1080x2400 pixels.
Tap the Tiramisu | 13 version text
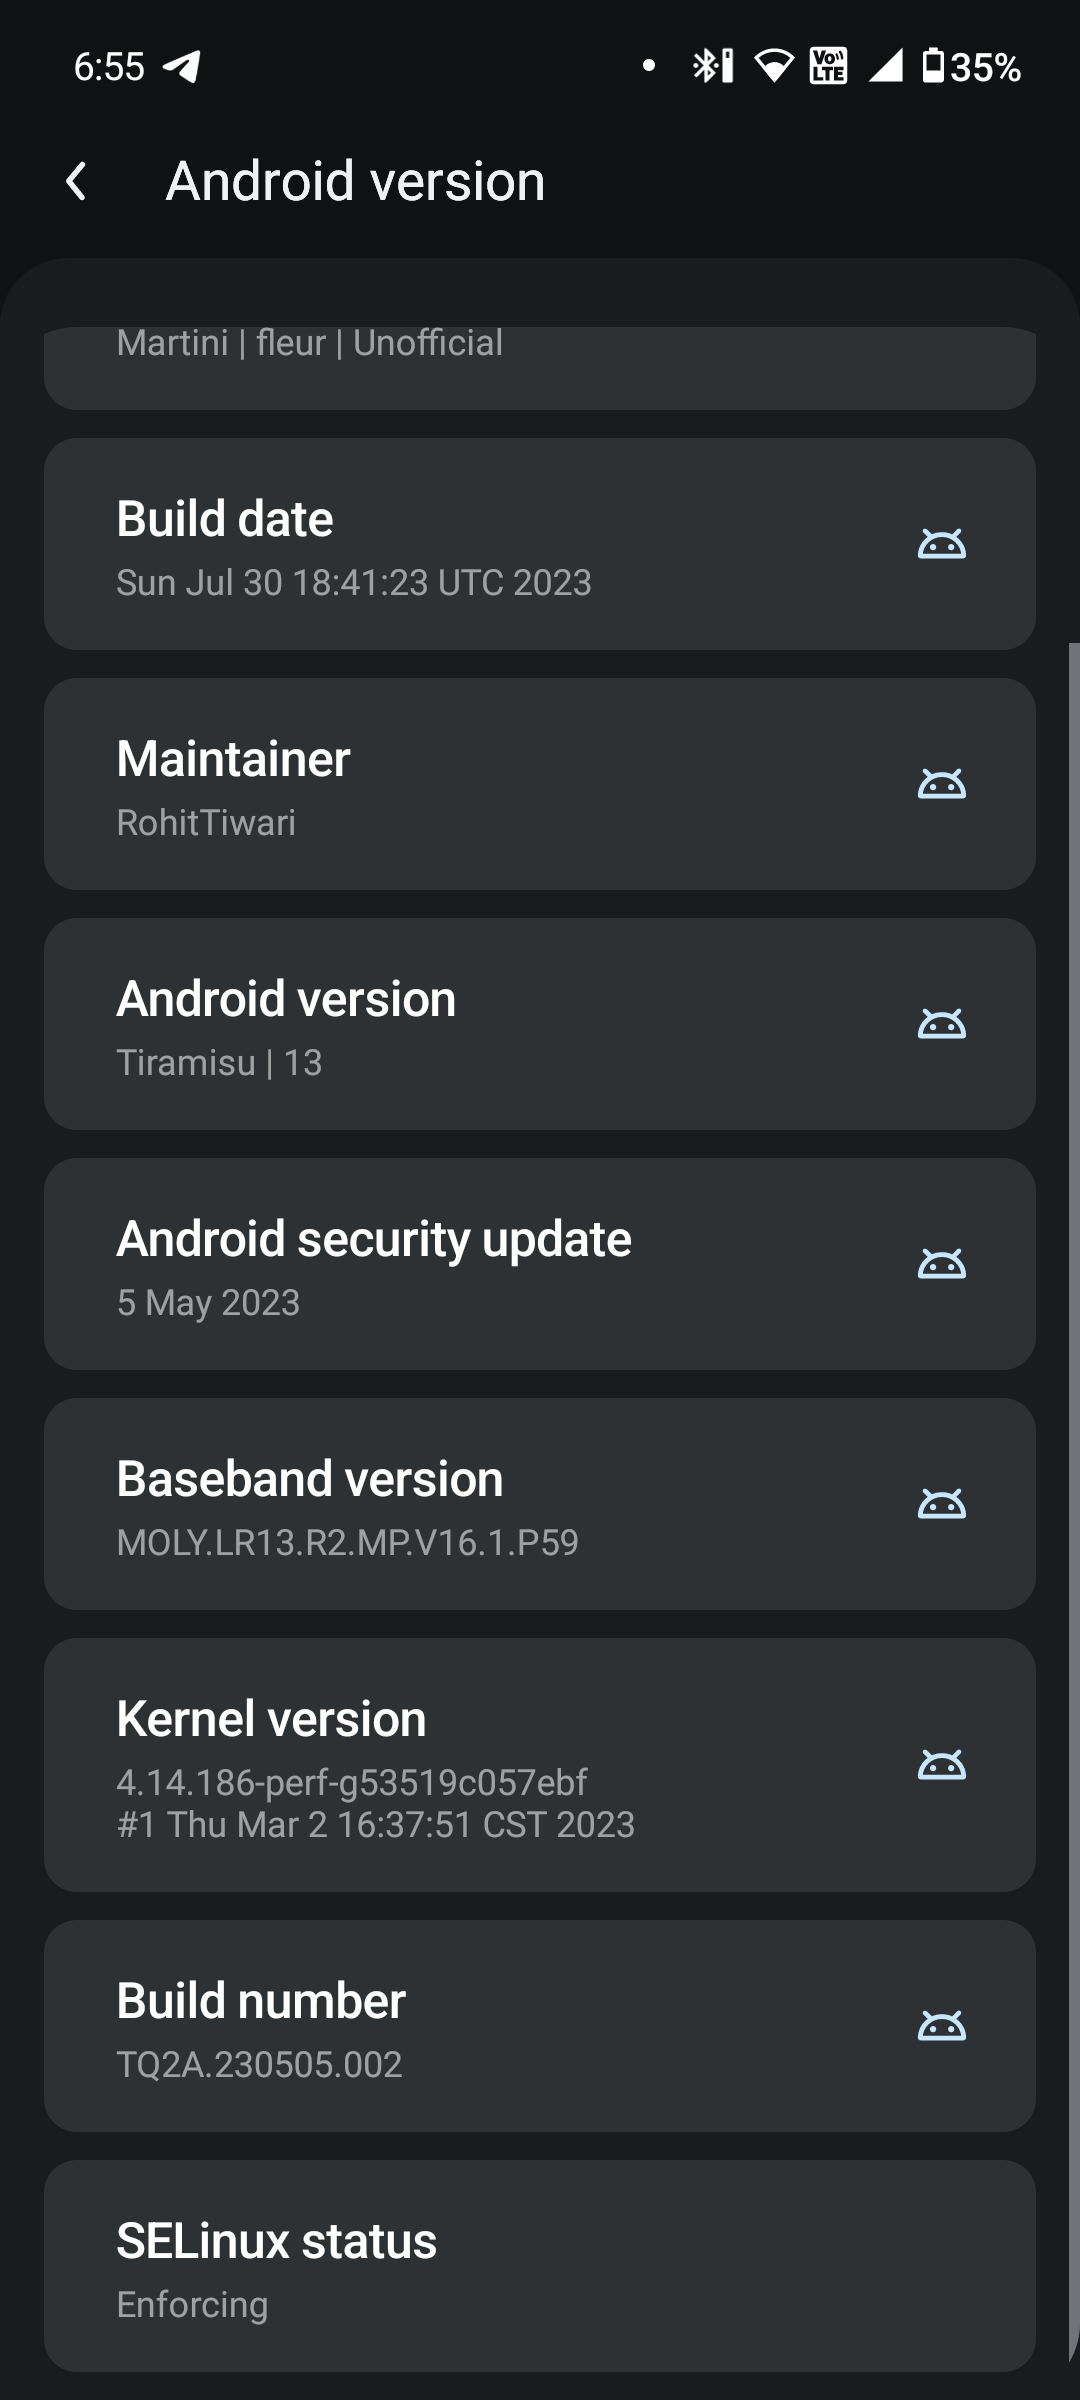point(219,1063)
